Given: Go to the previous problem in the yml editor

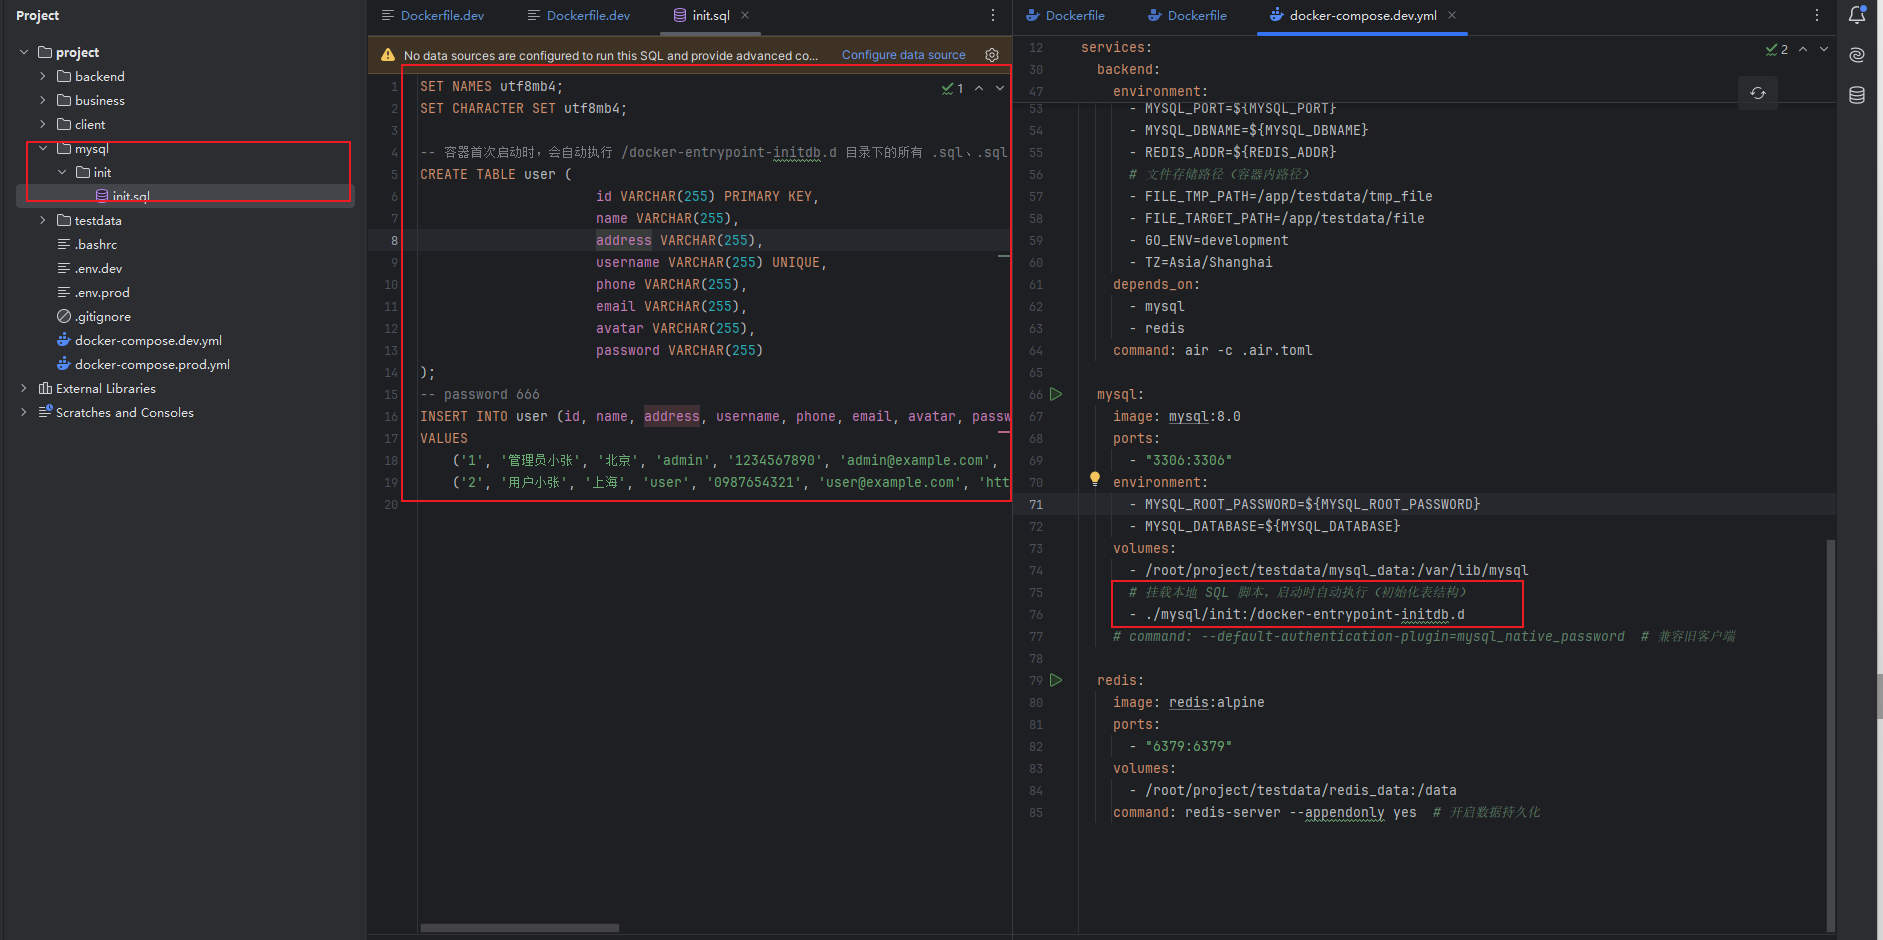Looking at the screenshot, I should pos(1803,49).
